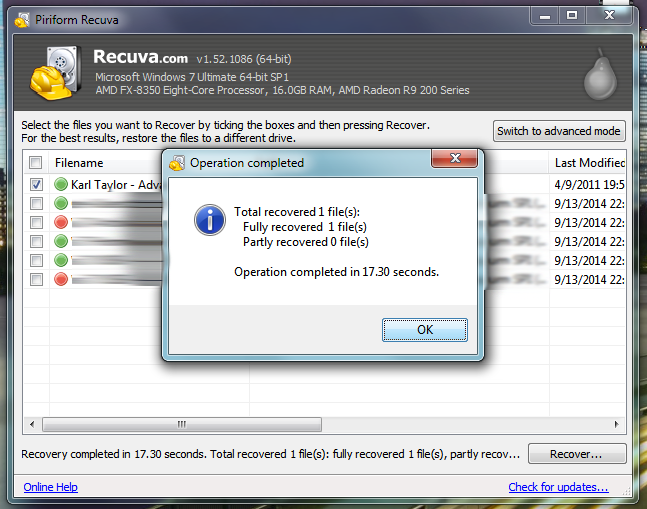Click the 4/9/2011 last modified date
The height and width of the screenshot is (509, 647).
click(x=589, y=185)
